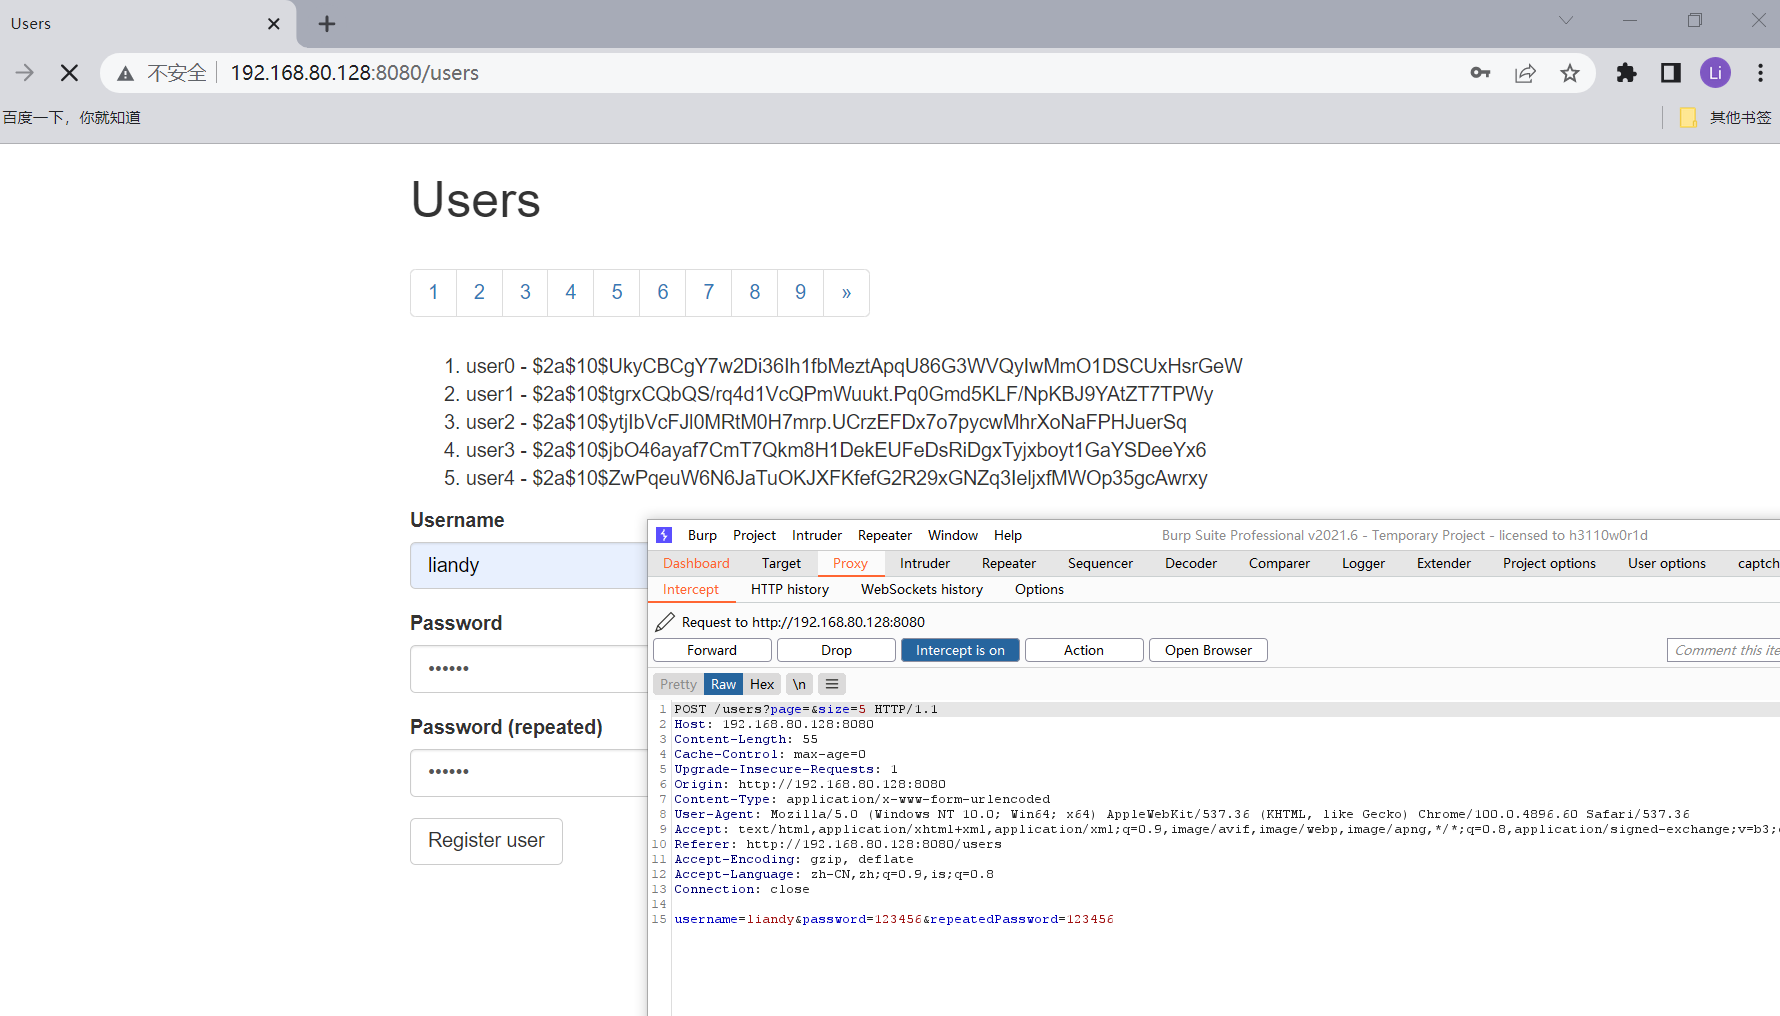Click the Open Browser button
Viewport: 1780px width, 1016px height.
pyautogui.click(x=1208, y=650)
